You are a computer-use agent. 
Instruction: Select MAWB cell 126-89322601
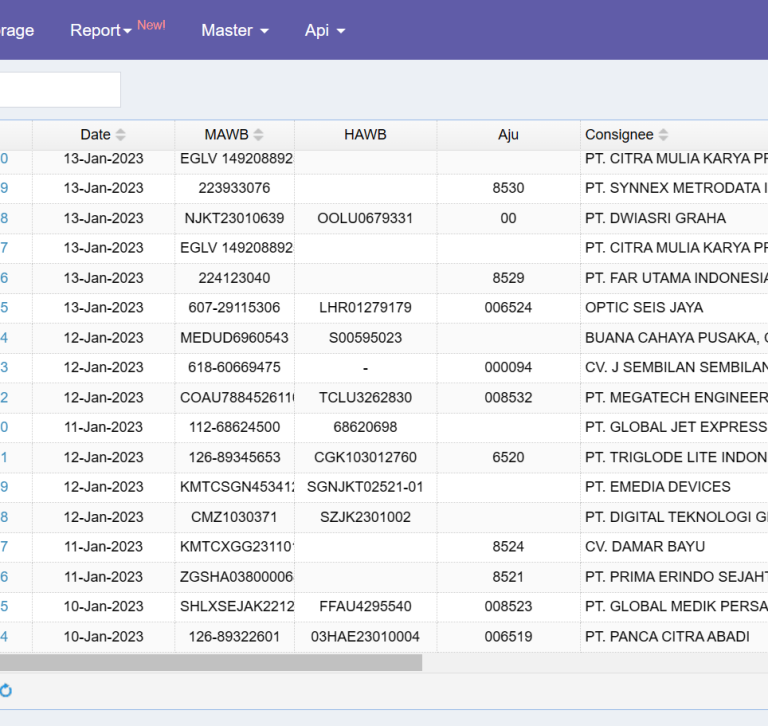(x=234, y=636)
